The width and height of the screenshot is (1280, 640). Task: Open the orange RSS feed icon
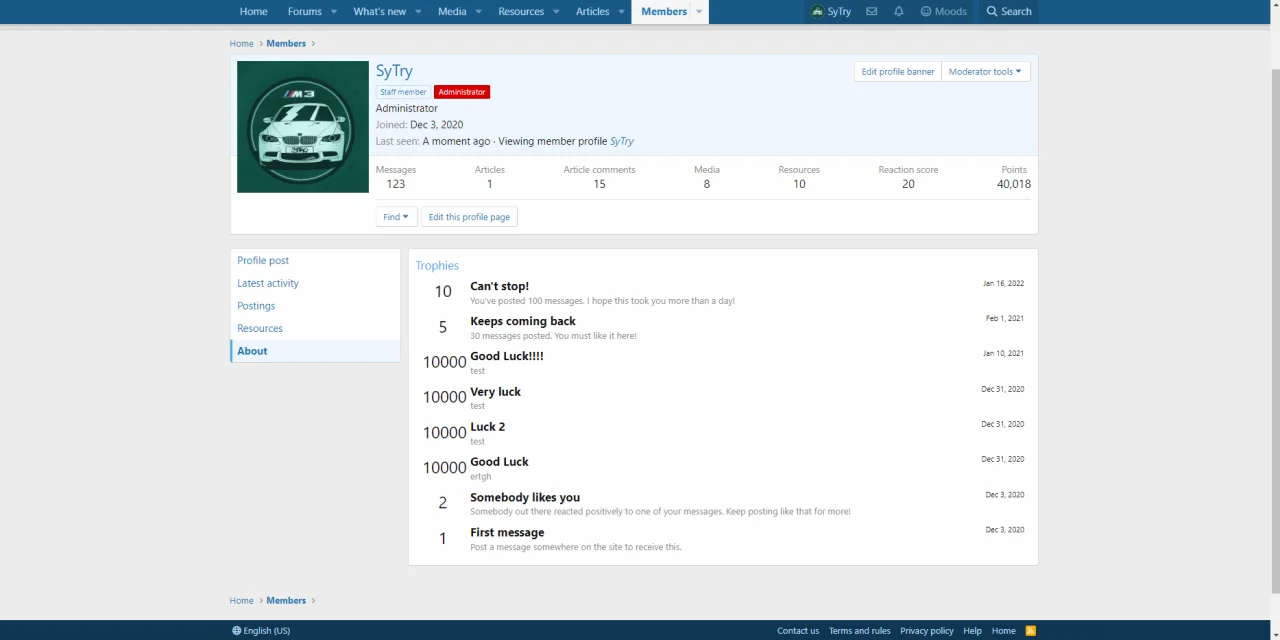point(1030,631)
